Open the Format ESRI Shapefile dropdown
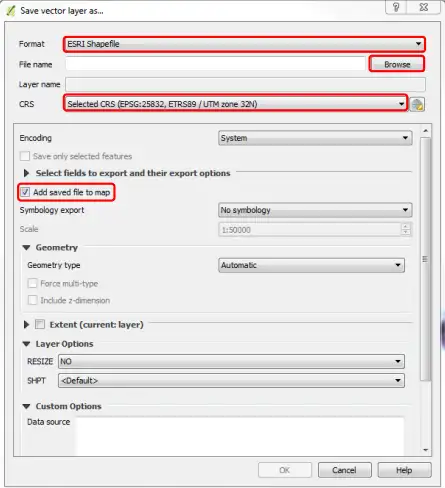This screenshot has width=445, height=488. tap(244, 44)
